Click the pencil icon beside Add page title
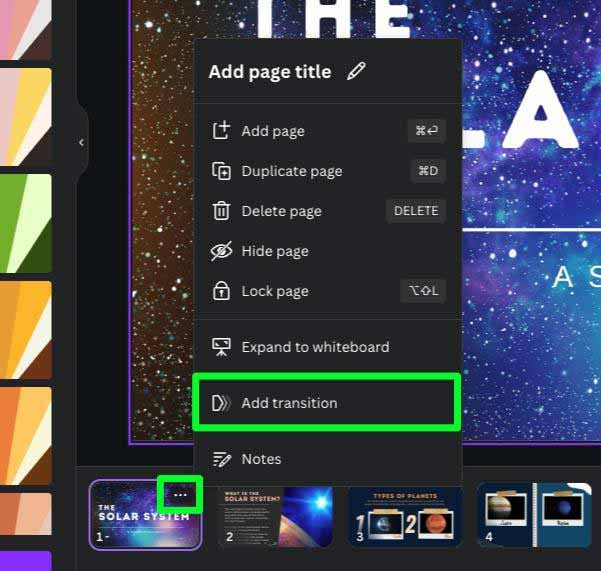This screenshot has height=571, width=601. tap(356, 71)
